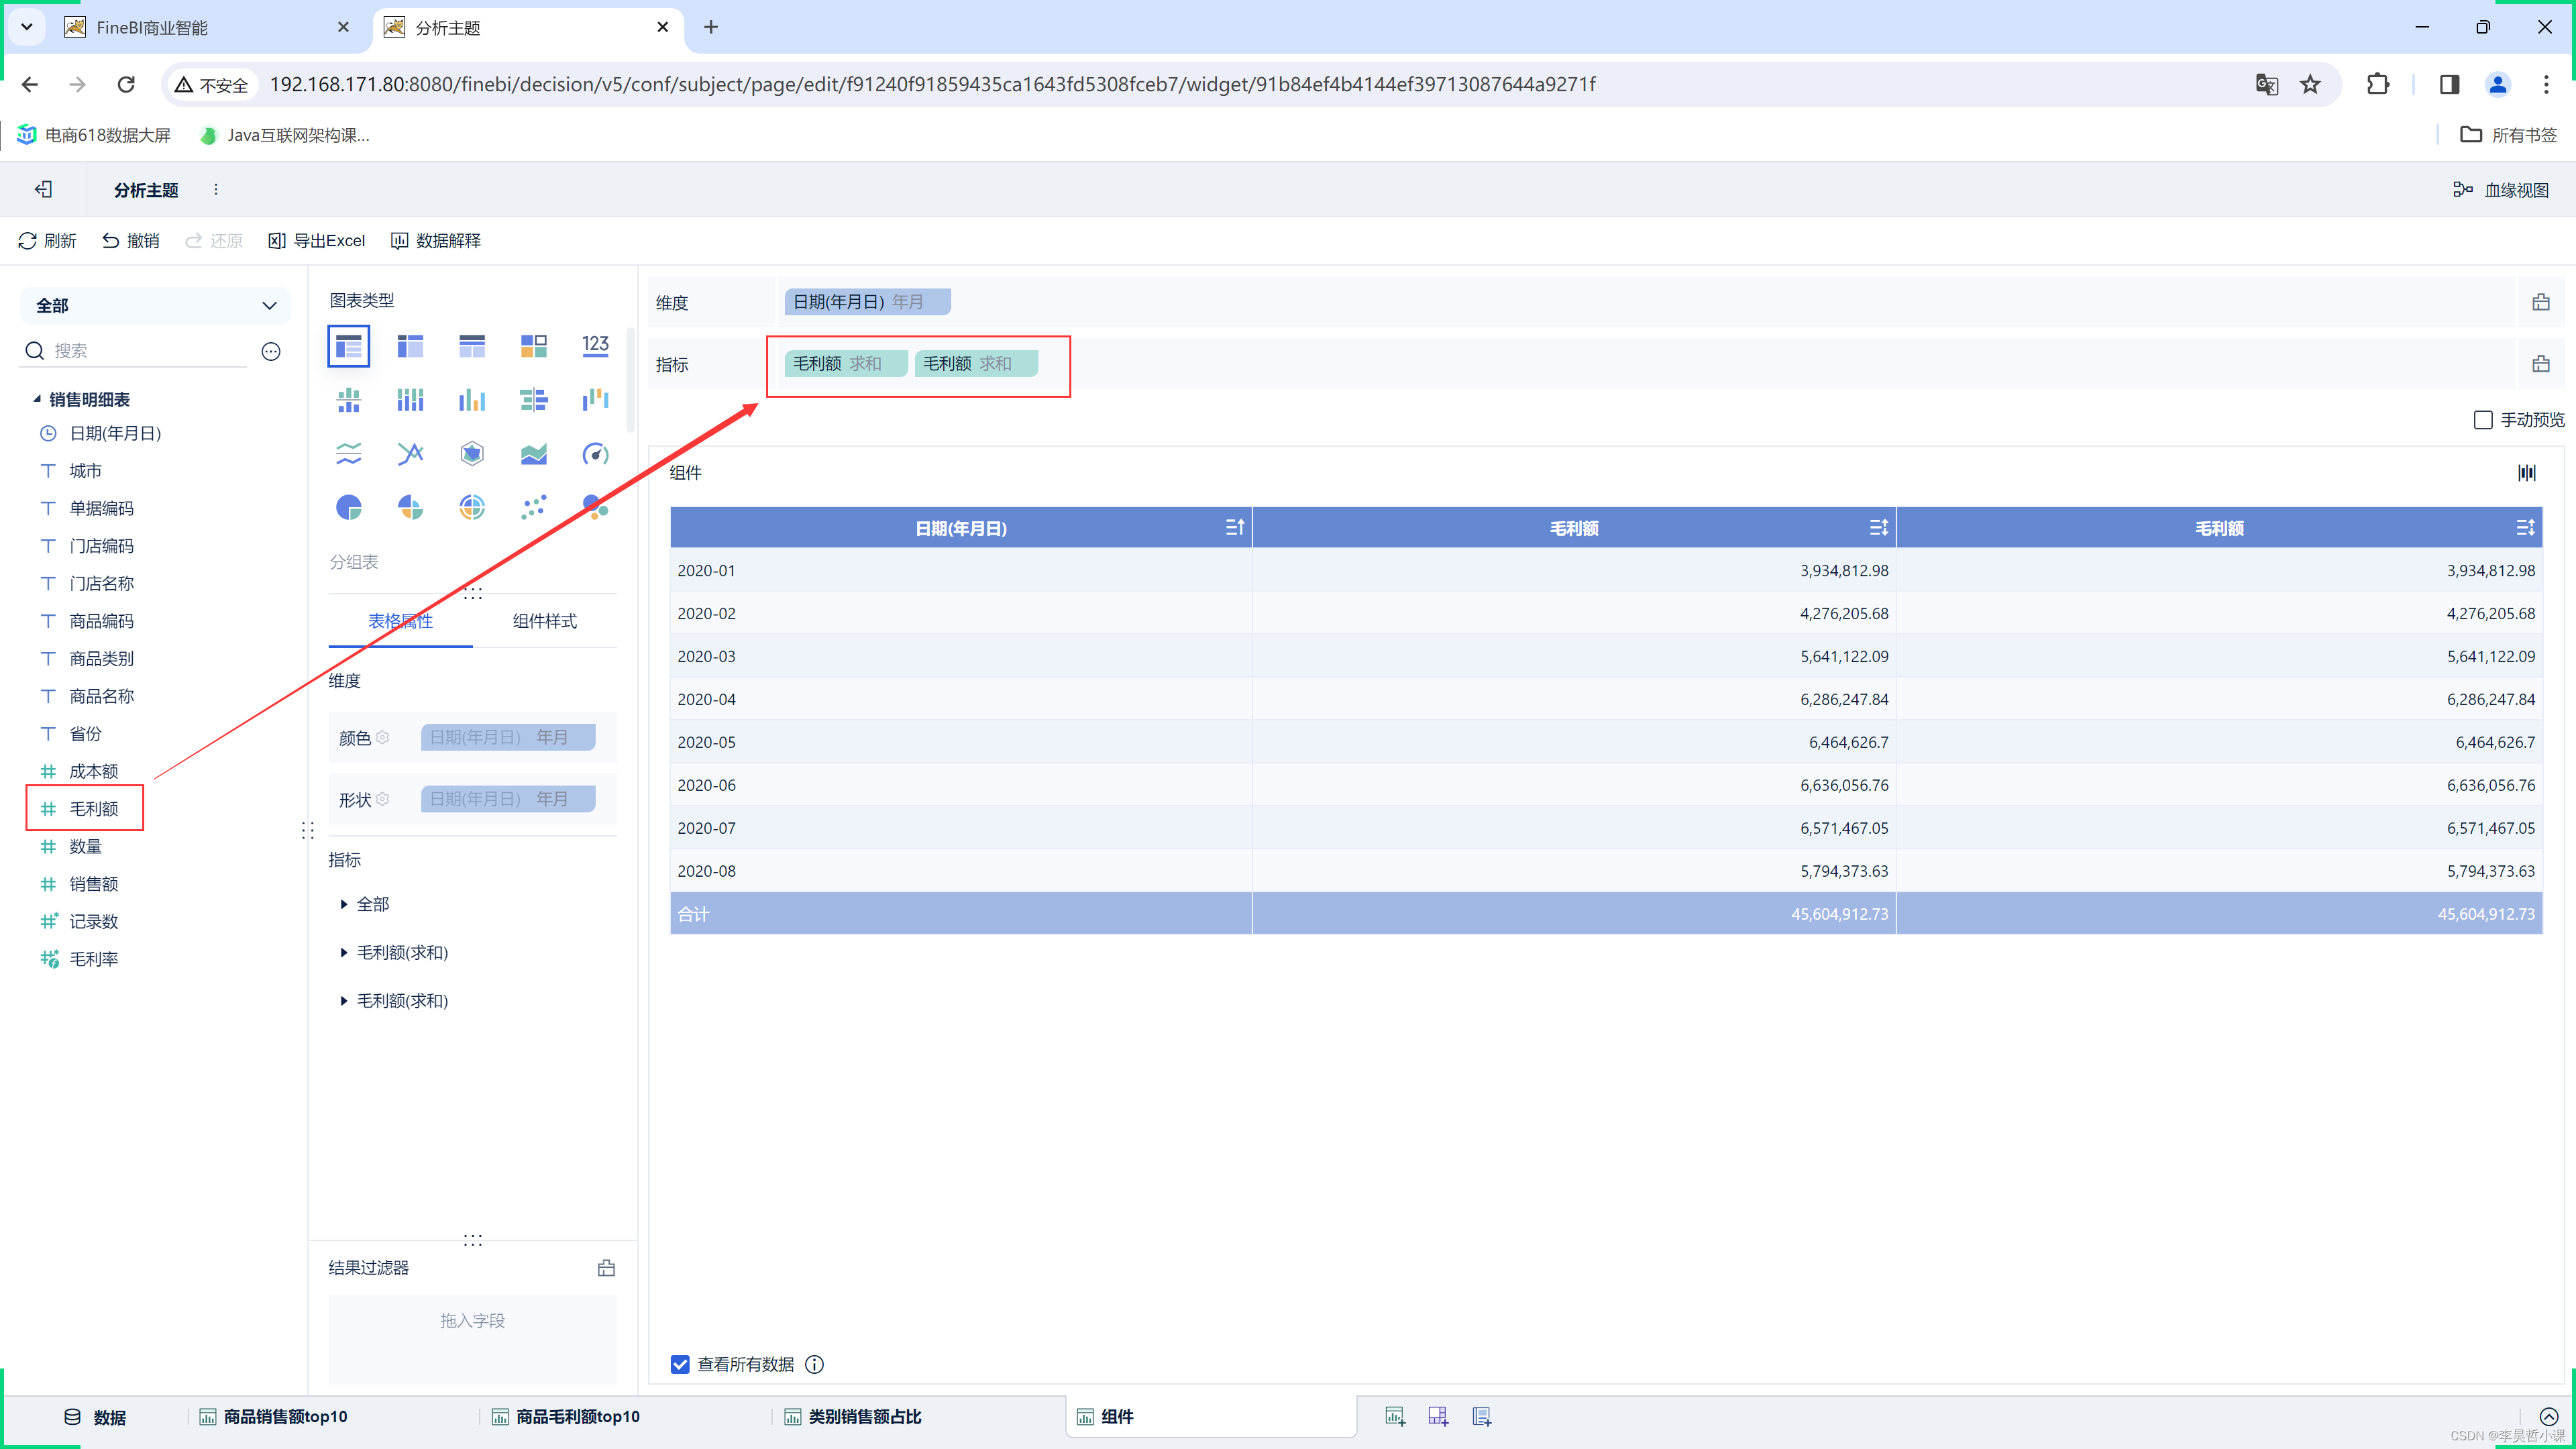Uncheck 查看所有数据 checkbox
Viewport: 2576px width, 1449px height.
680,1364
